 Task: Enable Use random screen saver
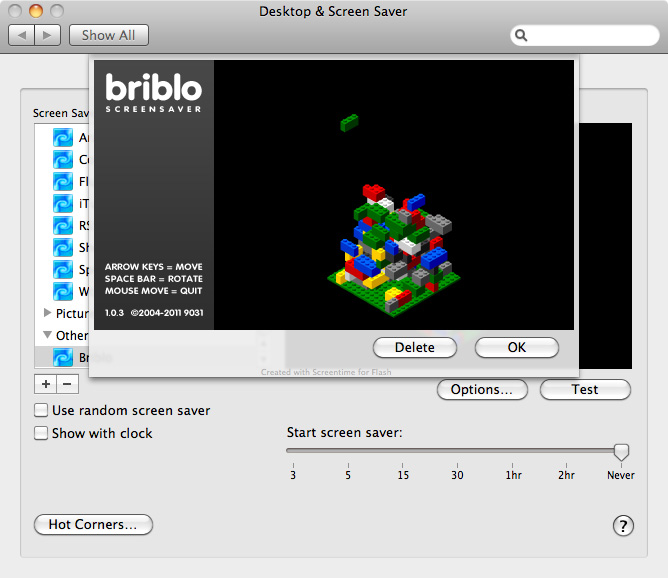(x=41, y=410)
